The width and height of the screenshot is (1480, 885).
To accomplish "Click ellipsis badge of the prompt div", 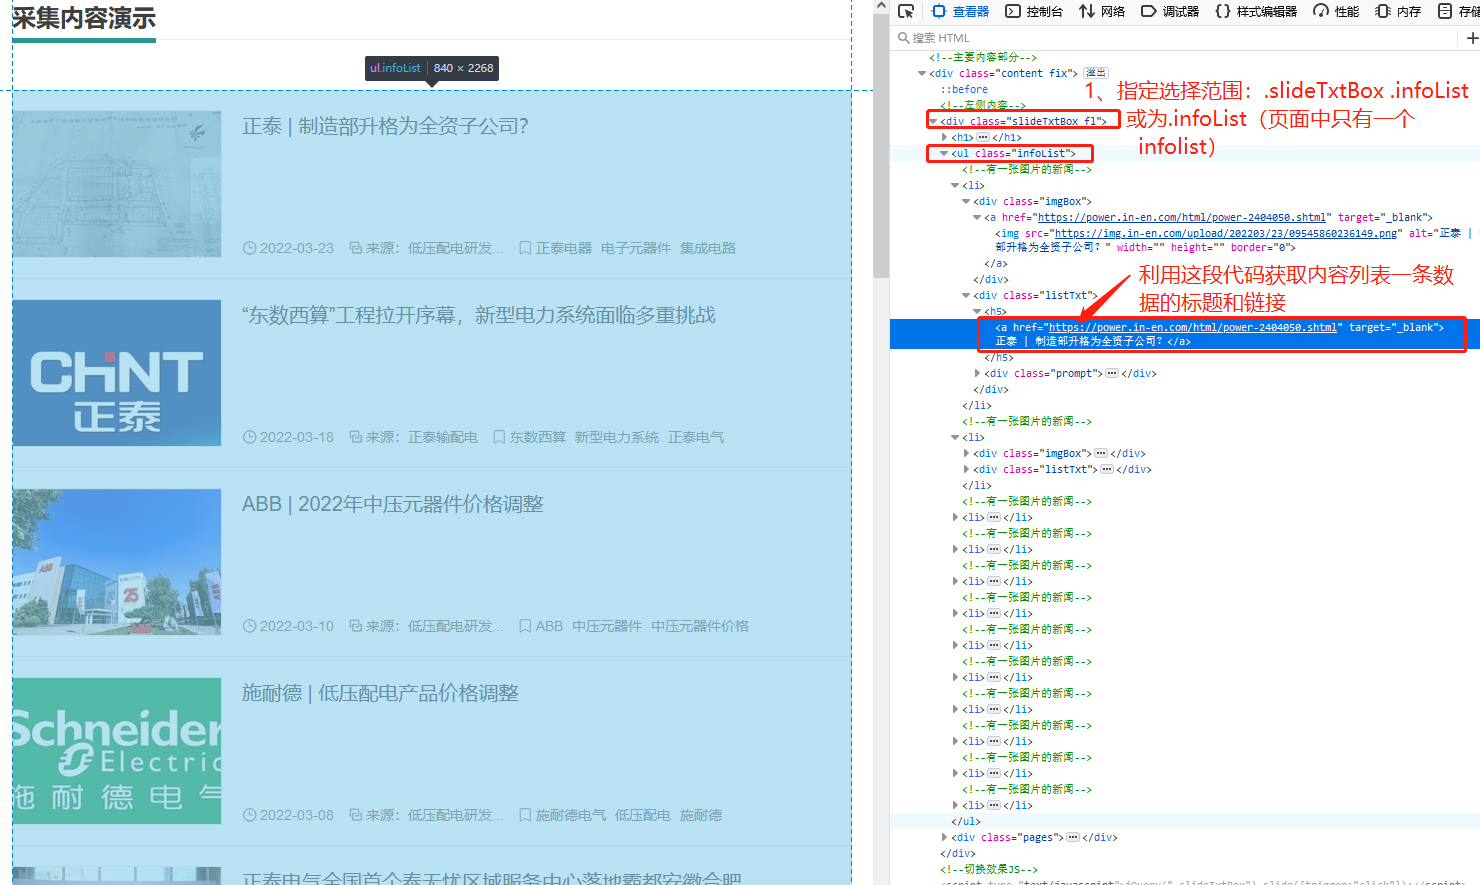I will point(1111,373).
